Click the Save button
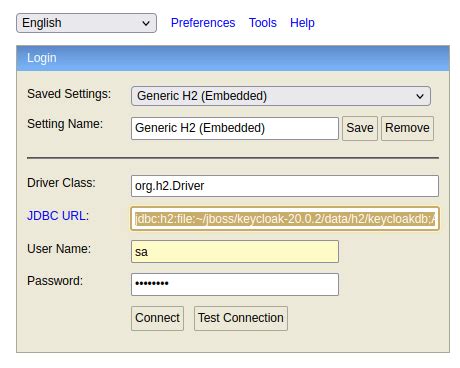 [x=360, y=128]
